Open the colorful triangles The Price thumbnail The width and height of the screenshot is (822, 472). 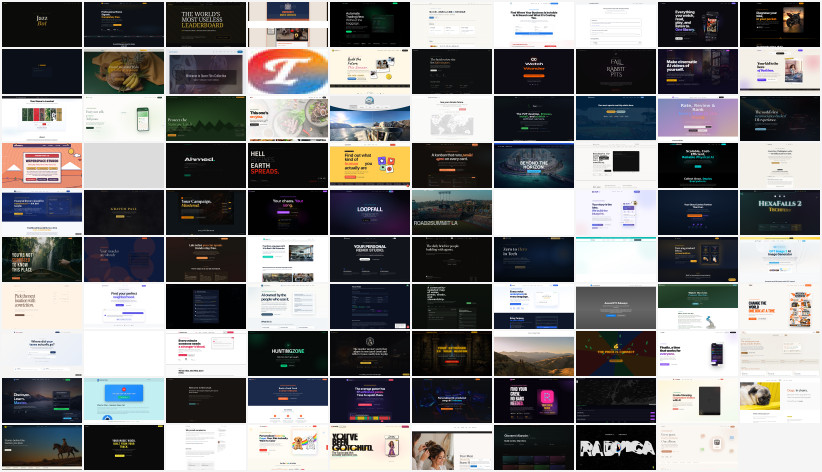point(616,353)
